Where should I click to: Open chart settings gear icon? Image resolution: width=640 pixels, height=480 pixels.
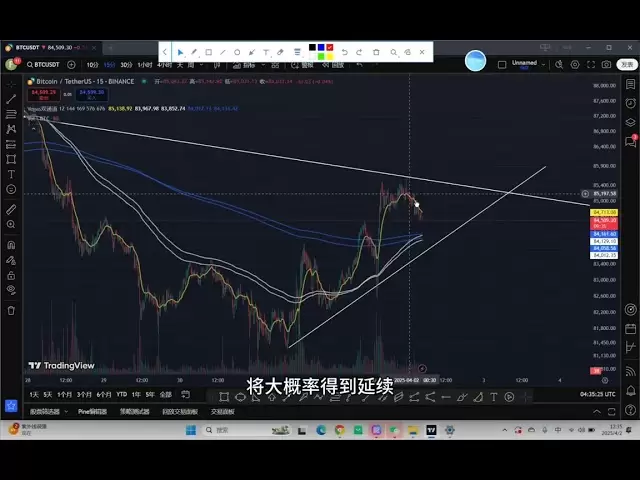[575, 64]
